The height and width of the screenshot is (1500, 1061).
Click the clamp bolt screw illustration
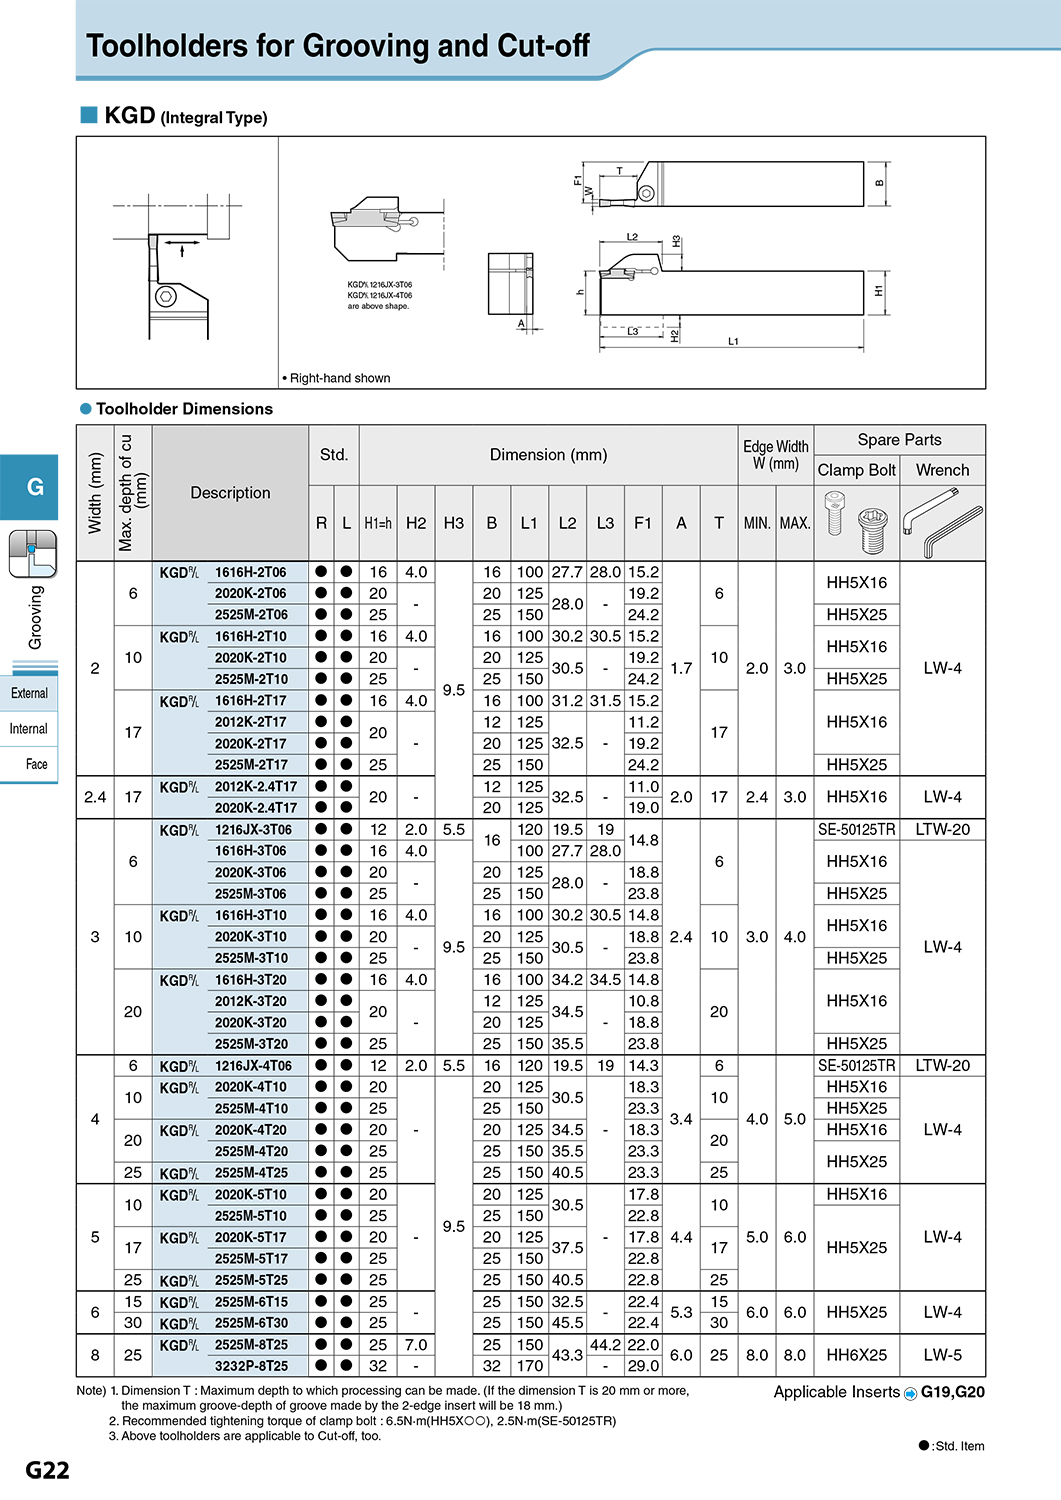pos(857,523)
